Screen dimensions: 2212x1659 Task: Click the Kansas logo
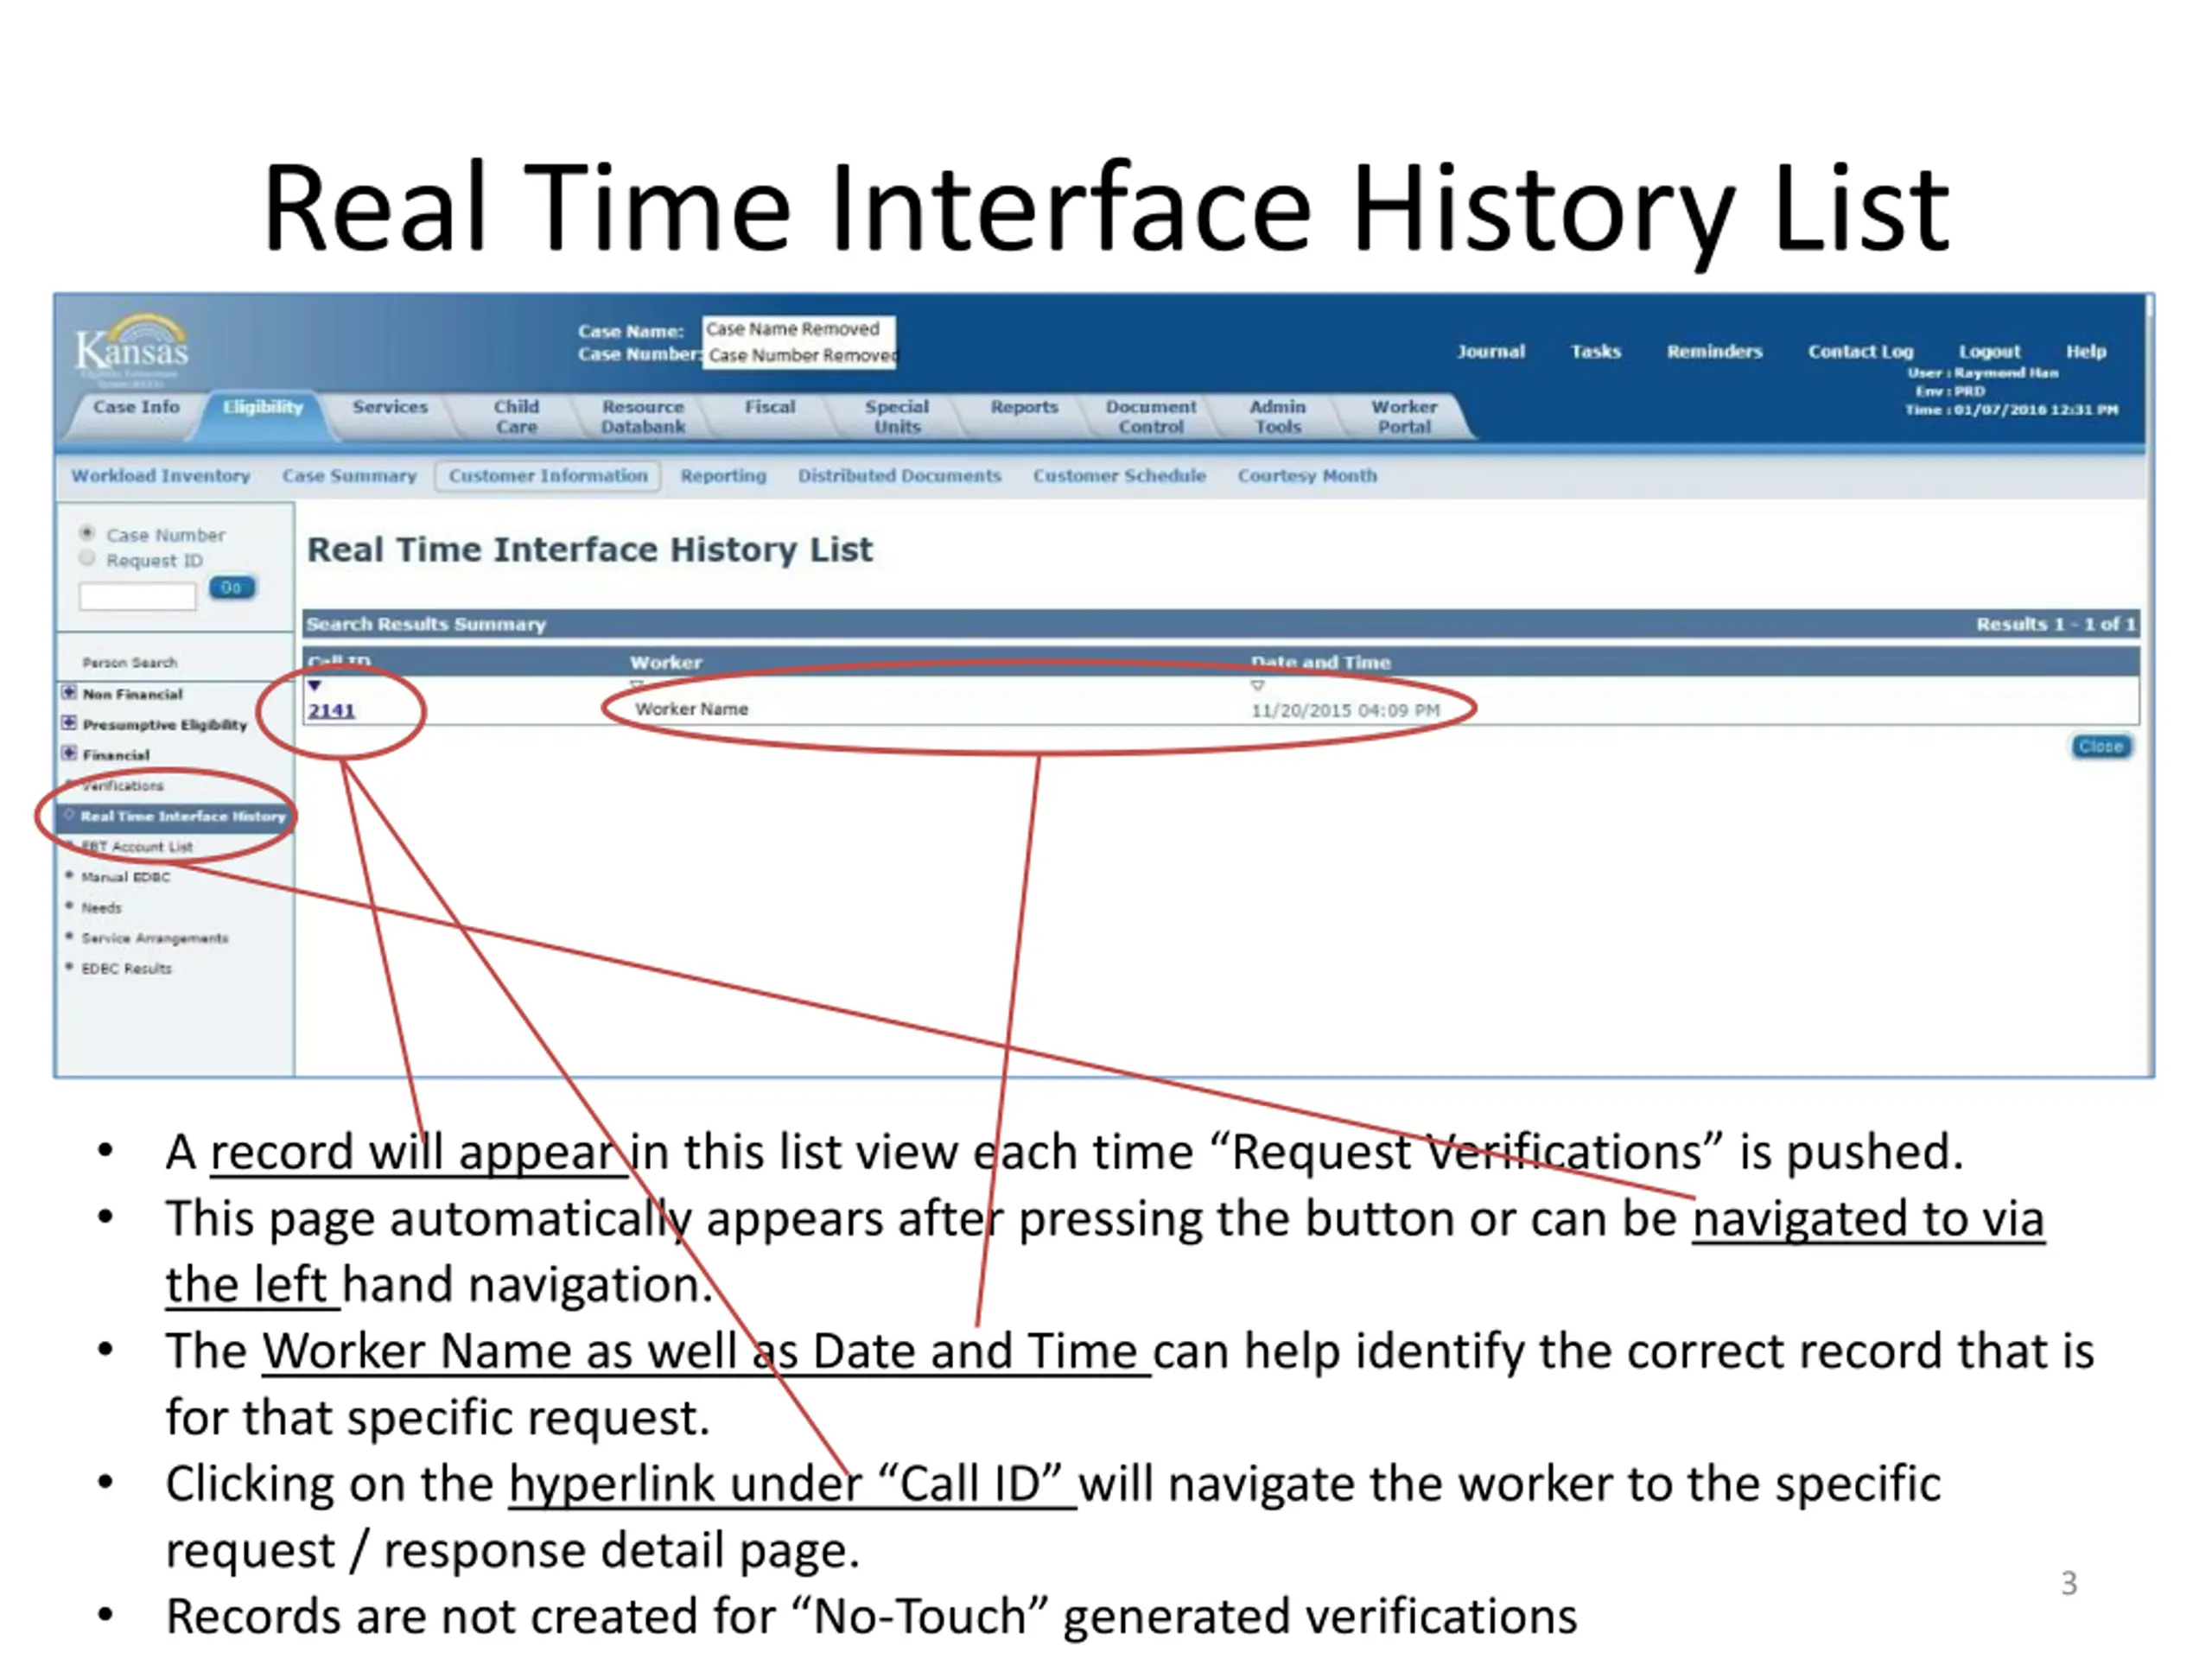click(x=132, y=348)
